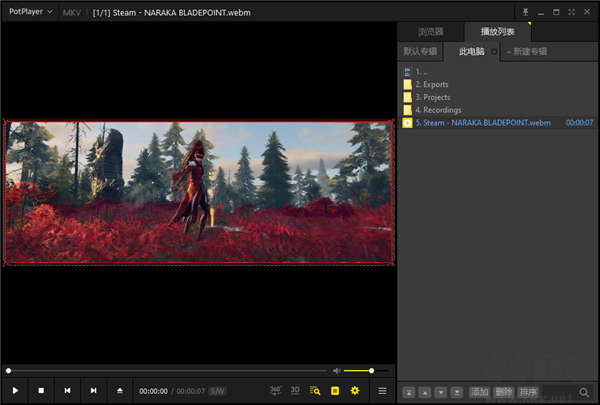Click the eject/open file icon
This screenshot has height=405, width=600.
120,390
